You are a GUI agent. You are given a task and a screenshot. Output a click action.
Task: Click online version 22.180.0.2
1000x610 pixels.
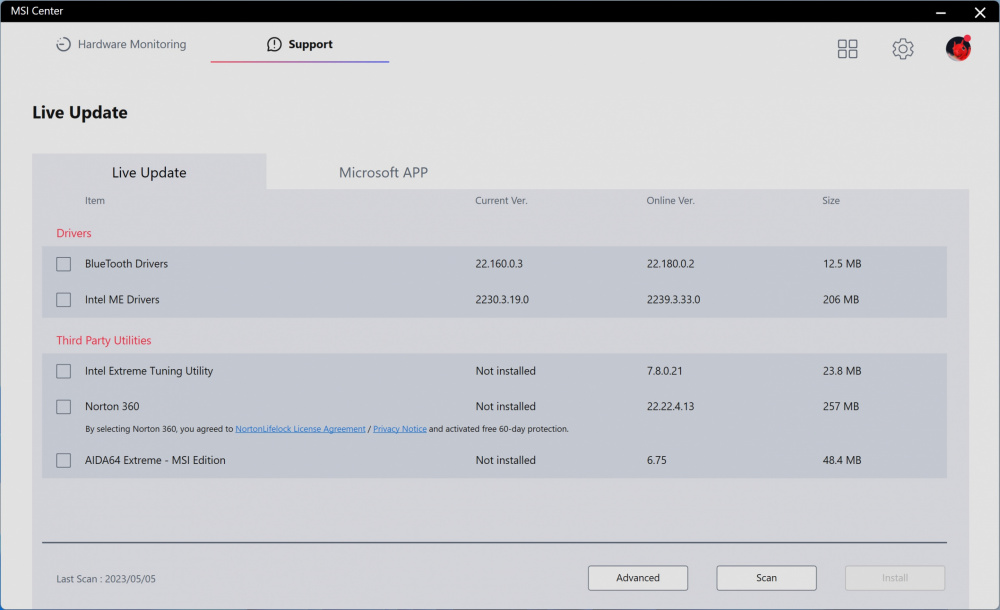[670, 264]
